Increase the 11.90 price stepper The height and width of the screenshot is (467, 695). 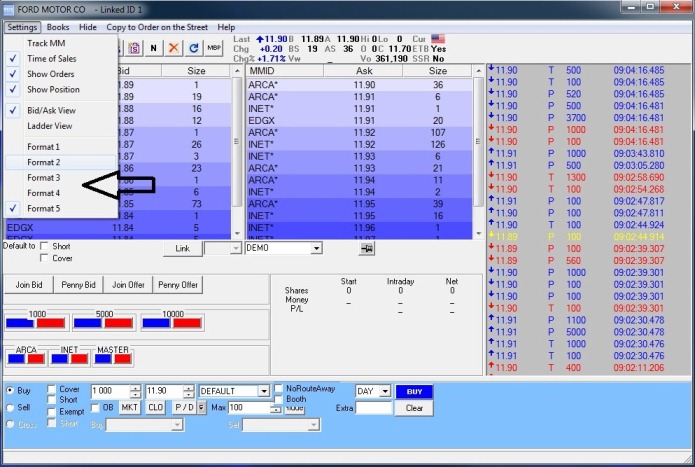189,388
